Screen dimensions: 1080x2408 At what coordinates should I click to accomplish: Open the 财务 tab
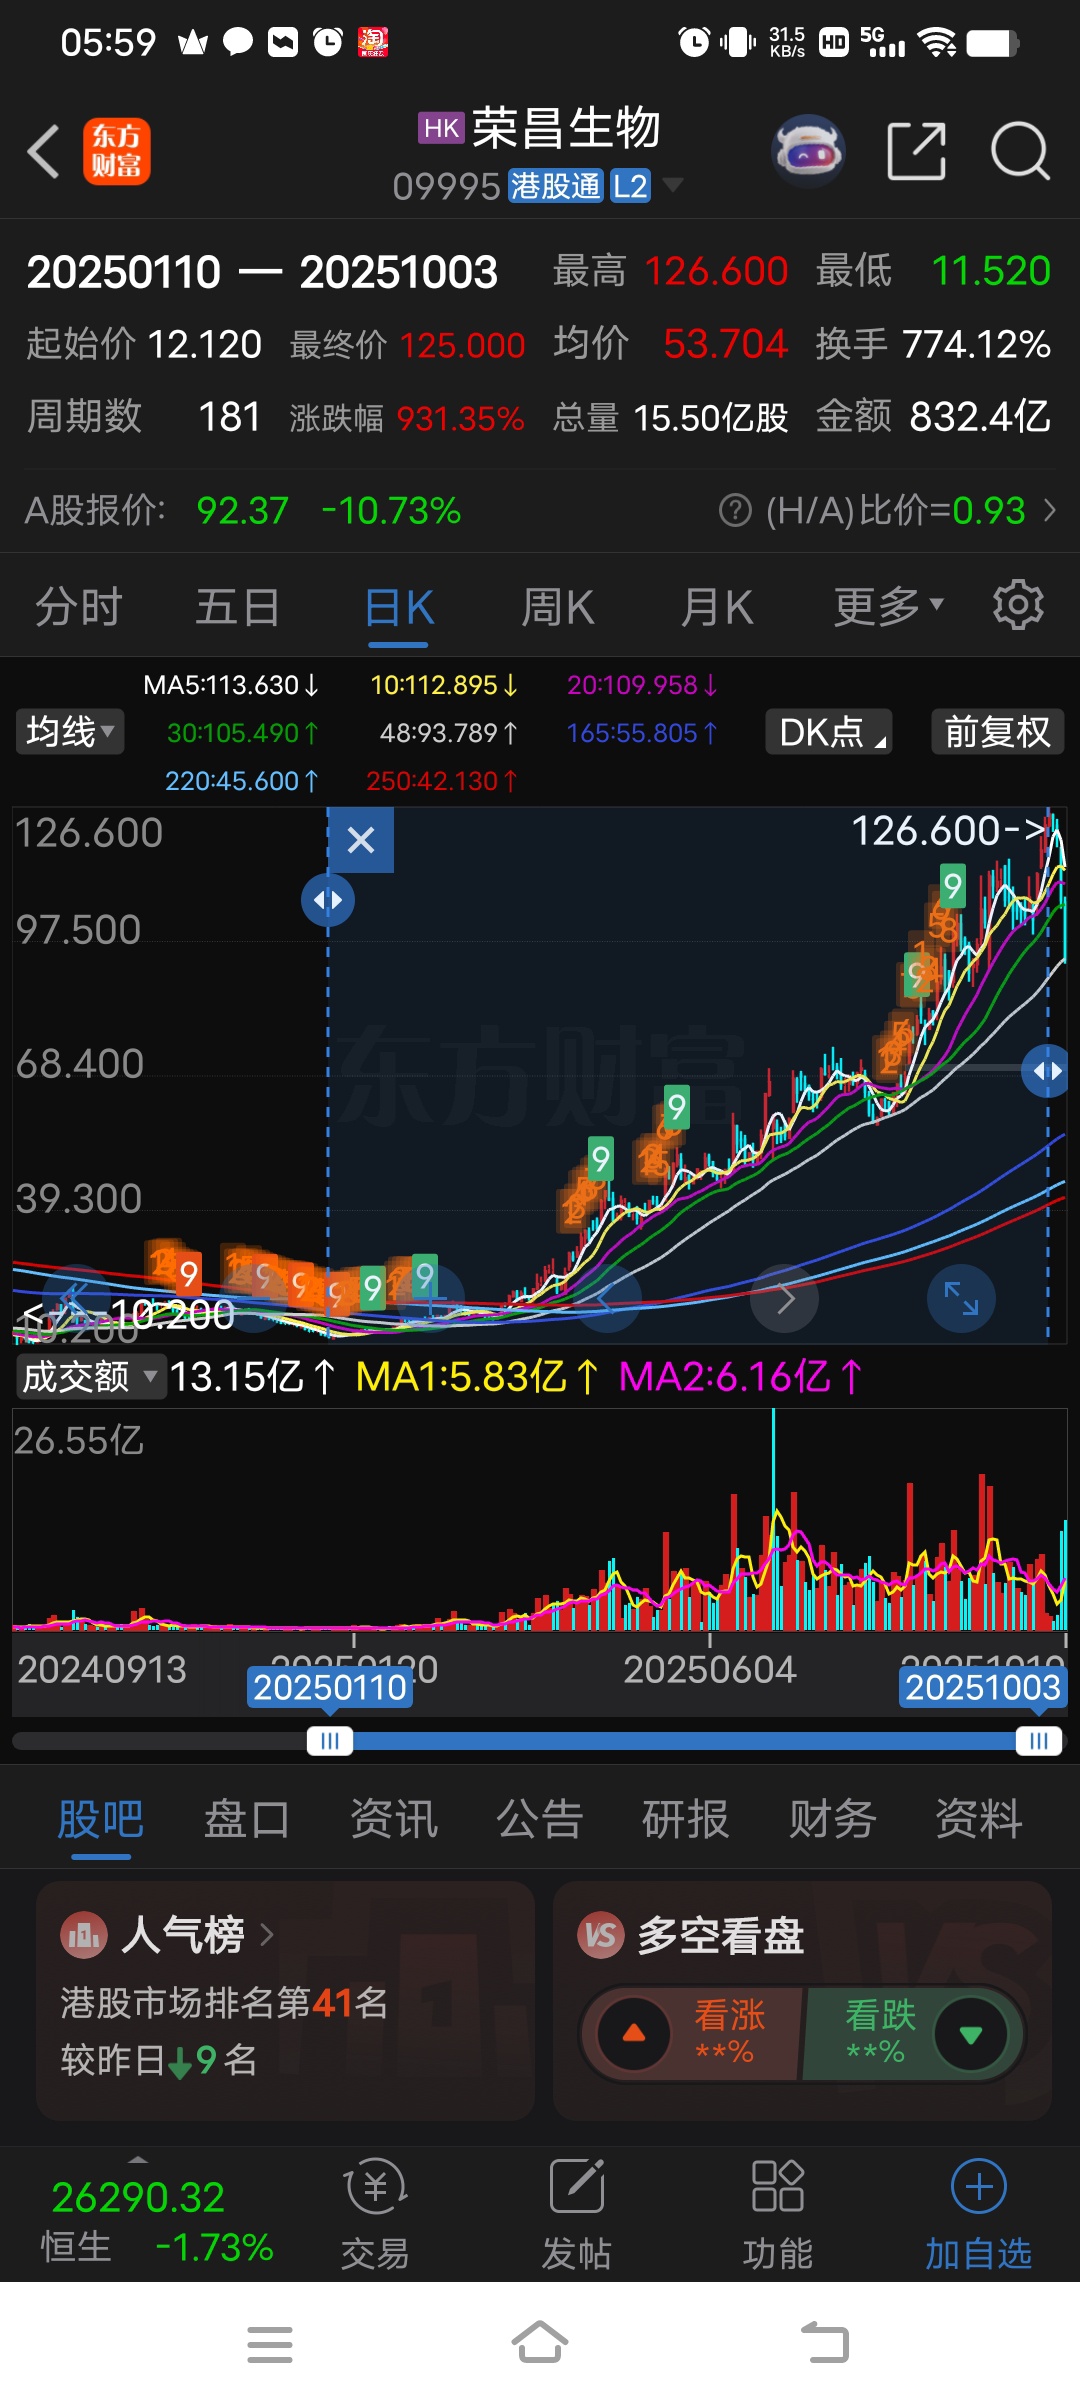pyautogui.click(x=832, y=1819)
